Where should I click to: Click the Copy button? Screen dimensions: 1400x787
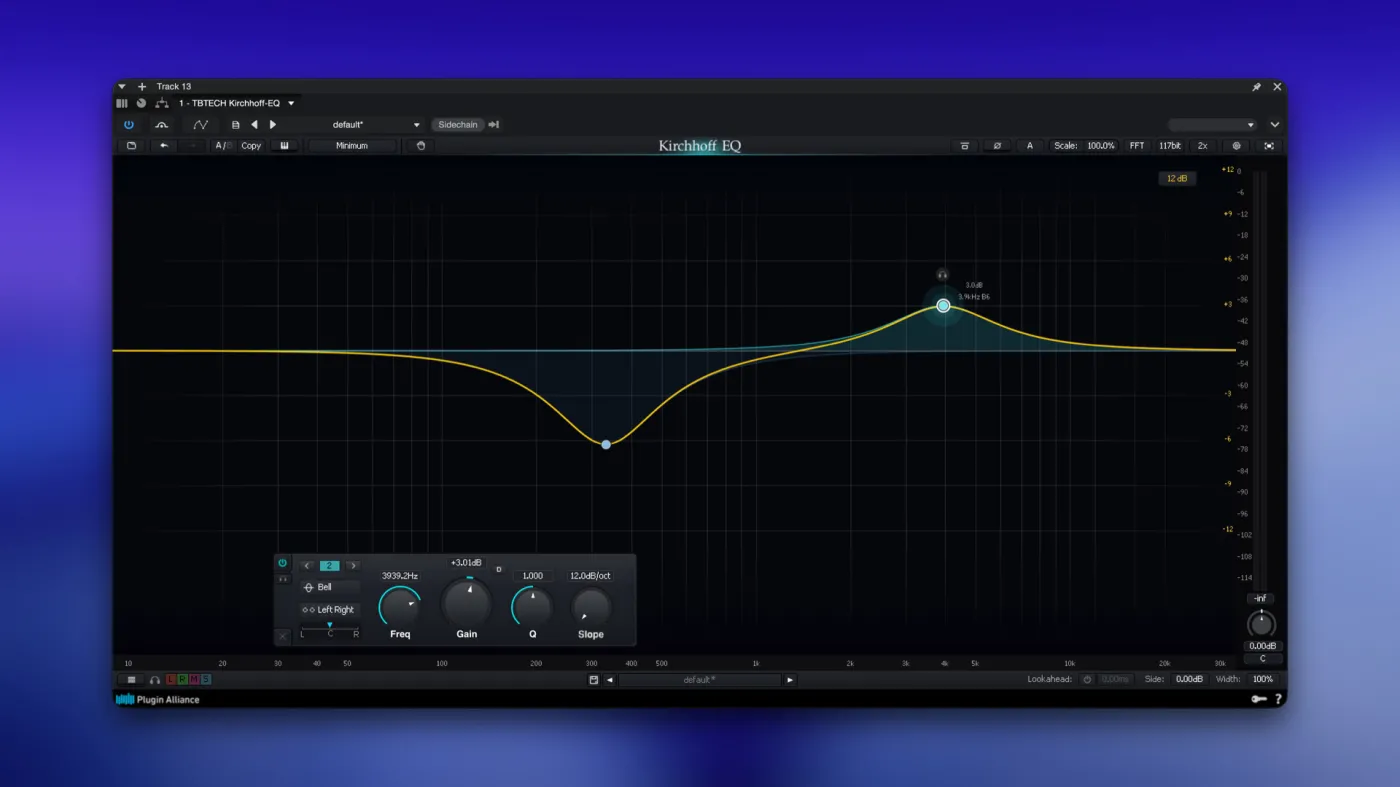(x=251, y=146)
